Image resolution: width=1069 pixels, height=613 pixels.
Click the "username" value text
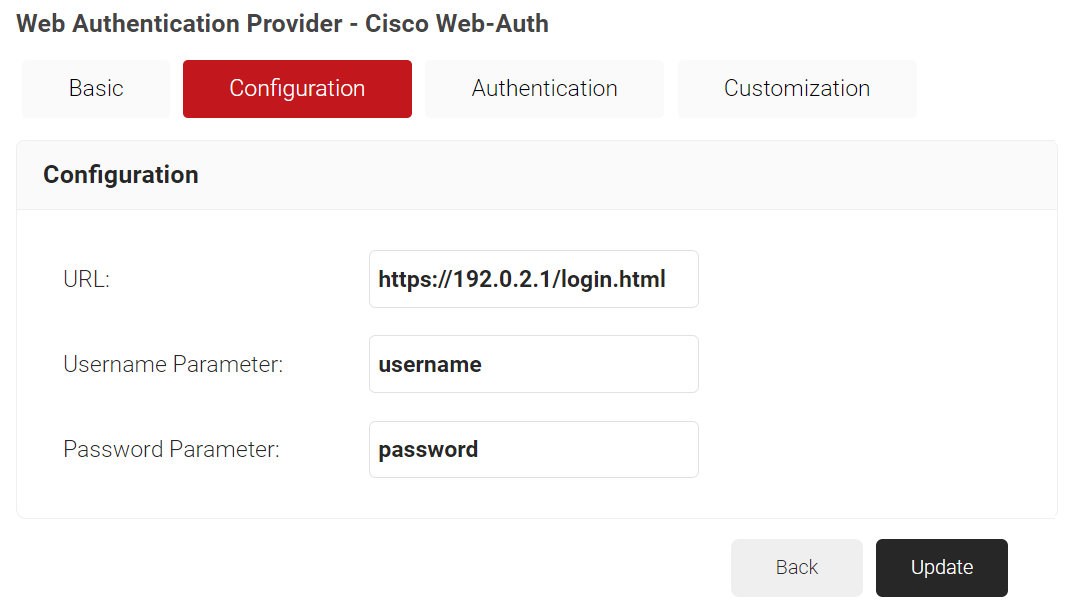(430, 365)
